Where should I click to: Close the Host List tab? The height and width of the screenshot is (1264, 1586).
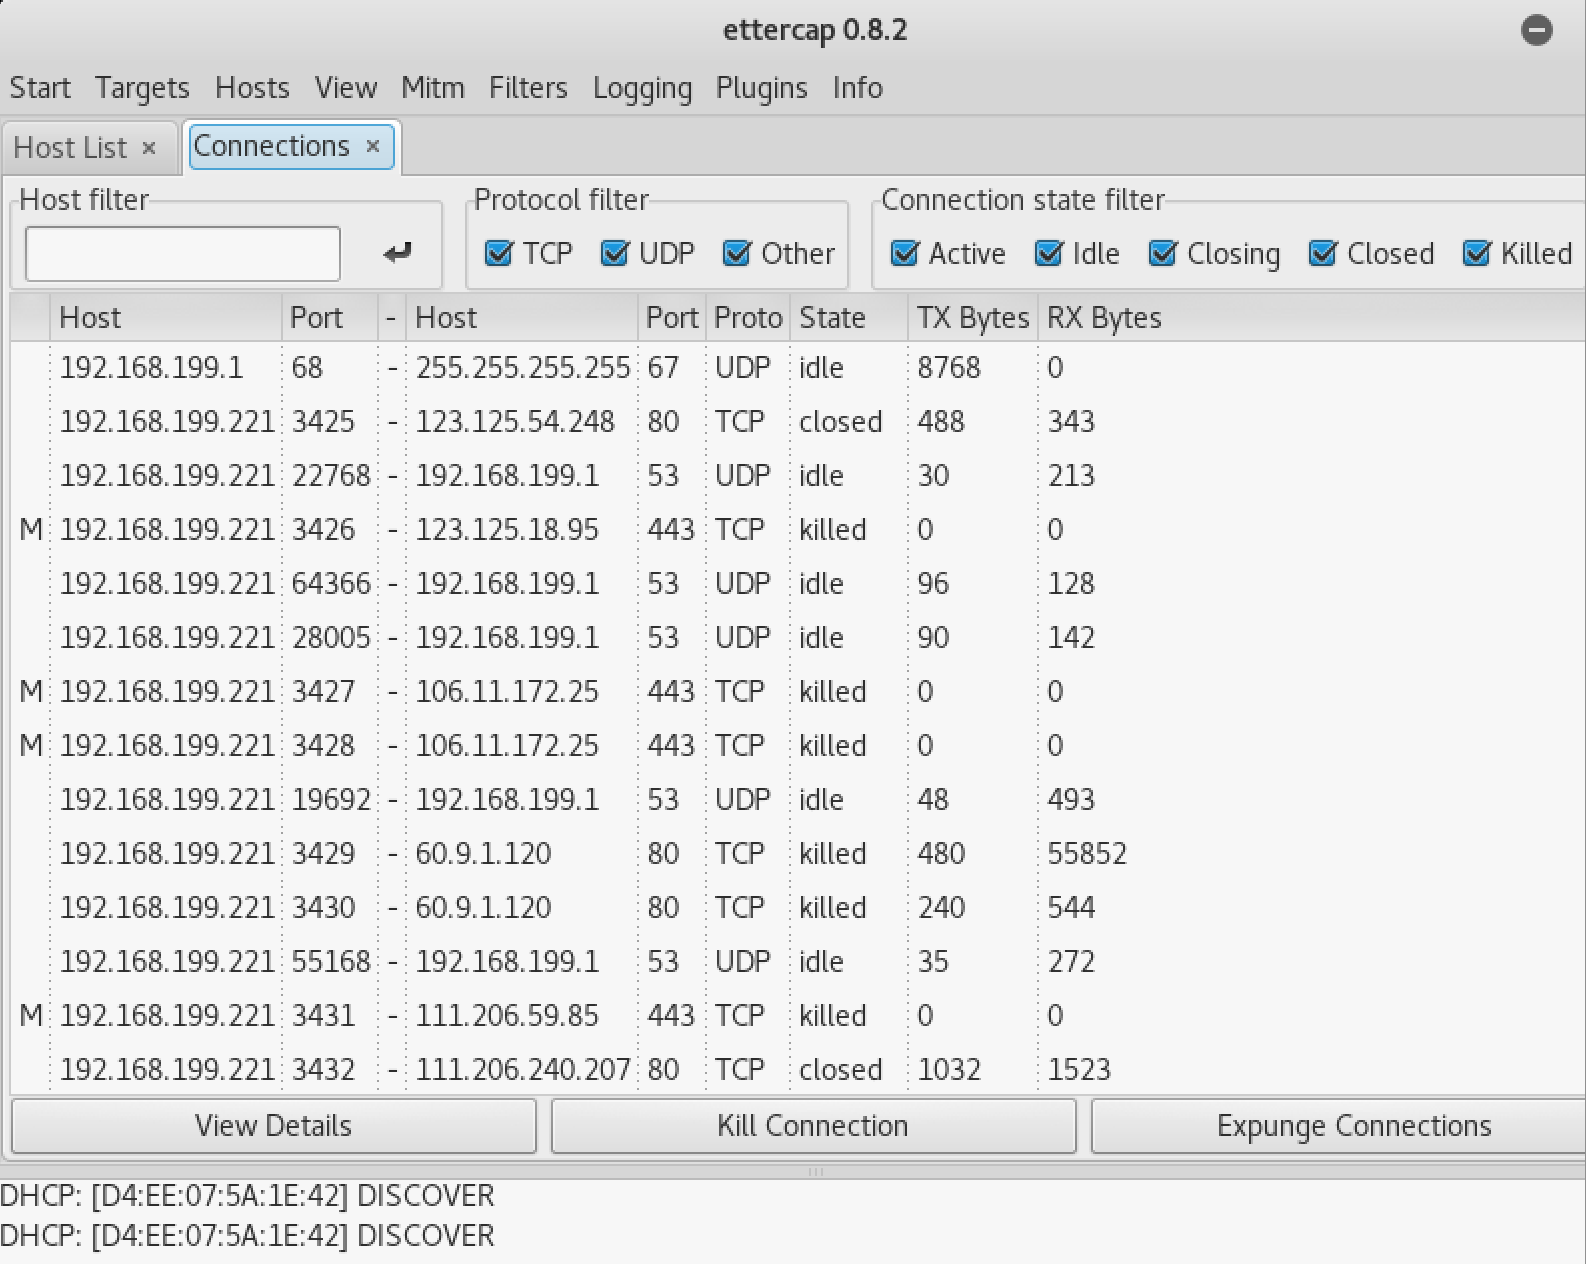pyautogui.click(x=149, y=148)
